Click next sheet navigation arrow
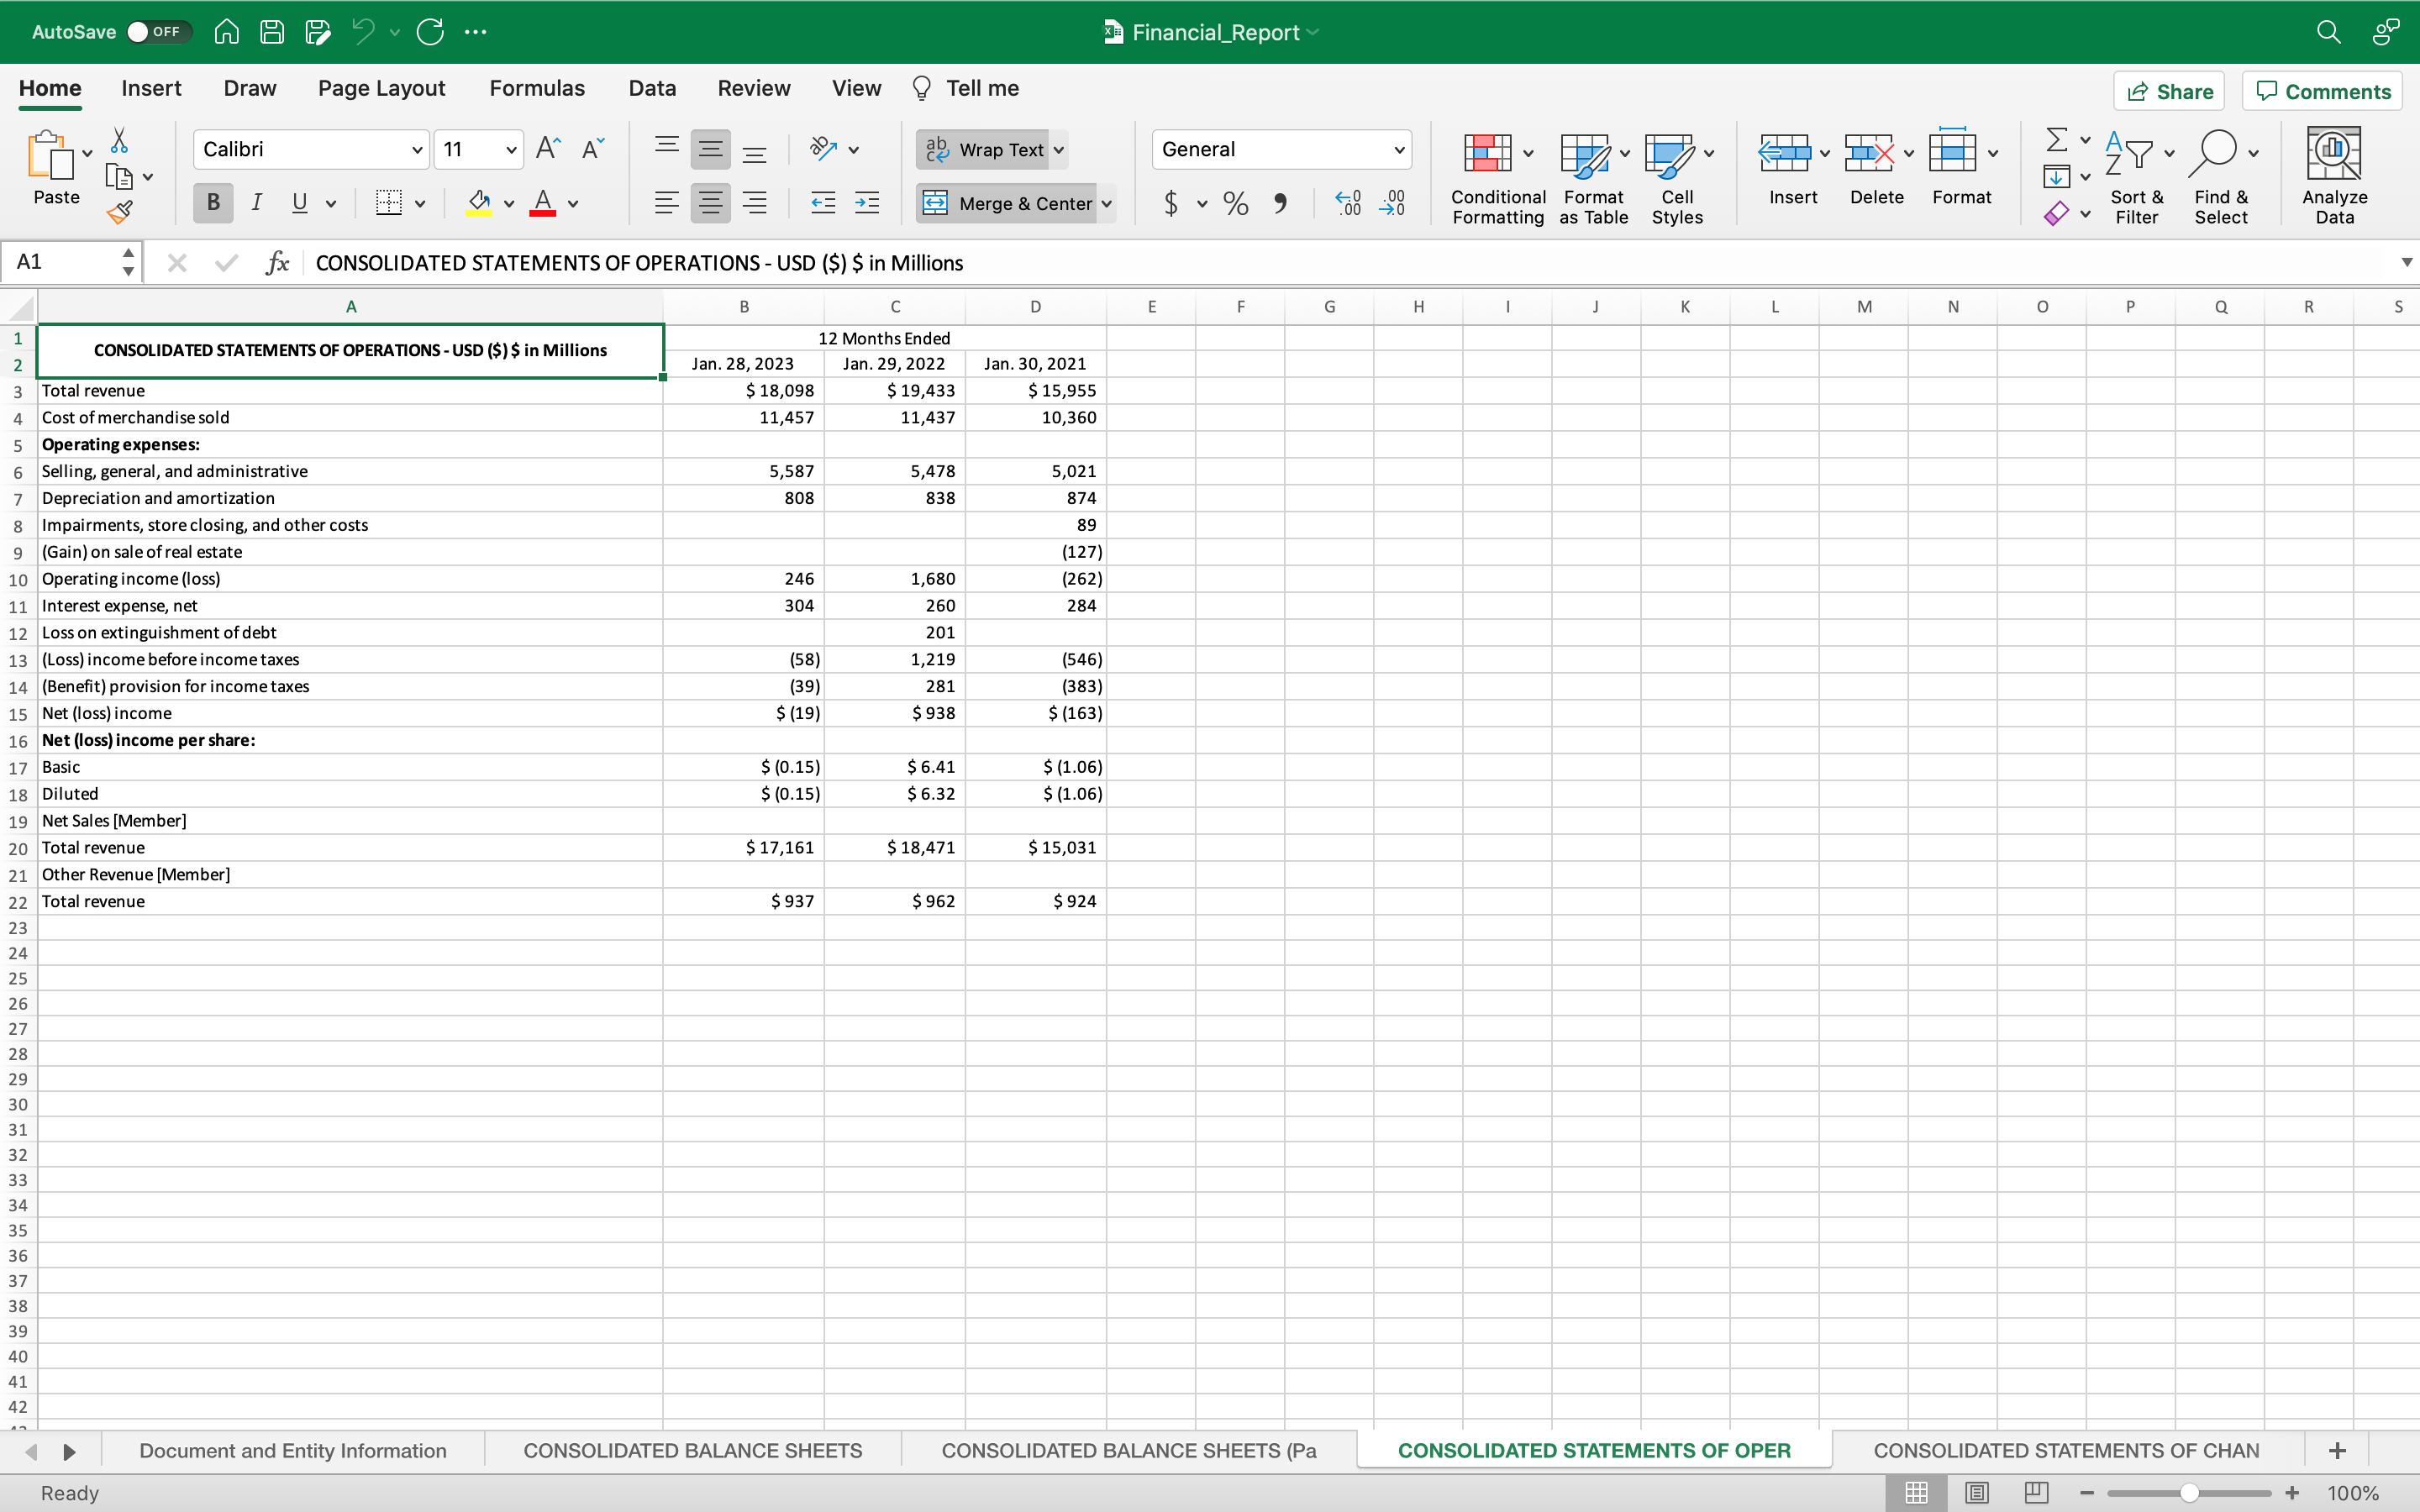The image size is (2420, 1512). coord(69,1451)
